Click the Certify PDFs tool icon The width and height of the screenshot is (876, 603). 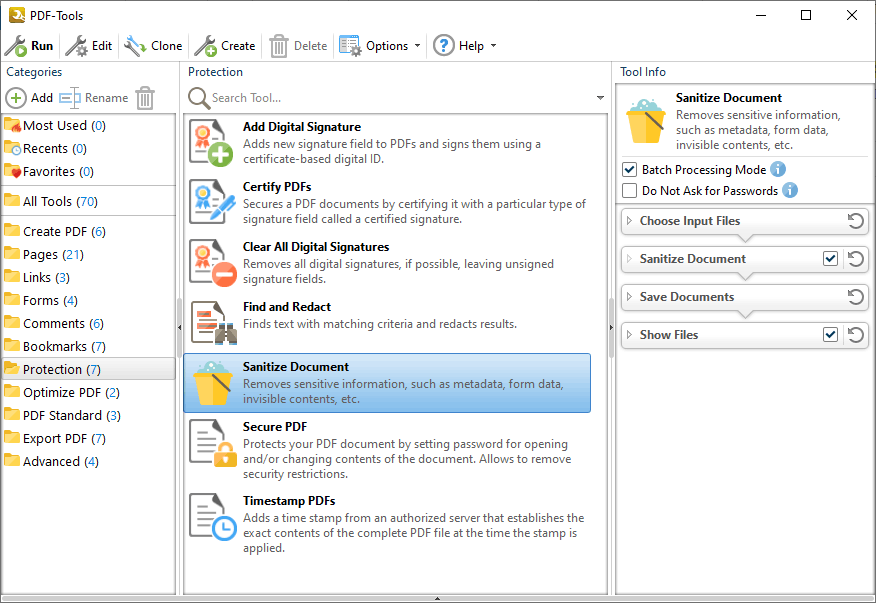[x=212, y=203]
